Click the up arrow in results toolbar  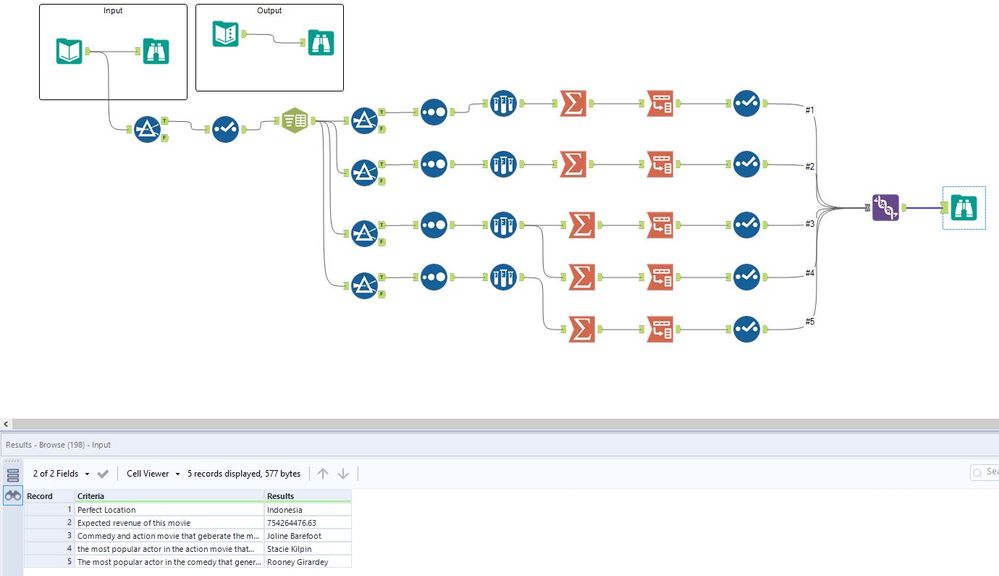pyautogui.click(x=323, y=473)
